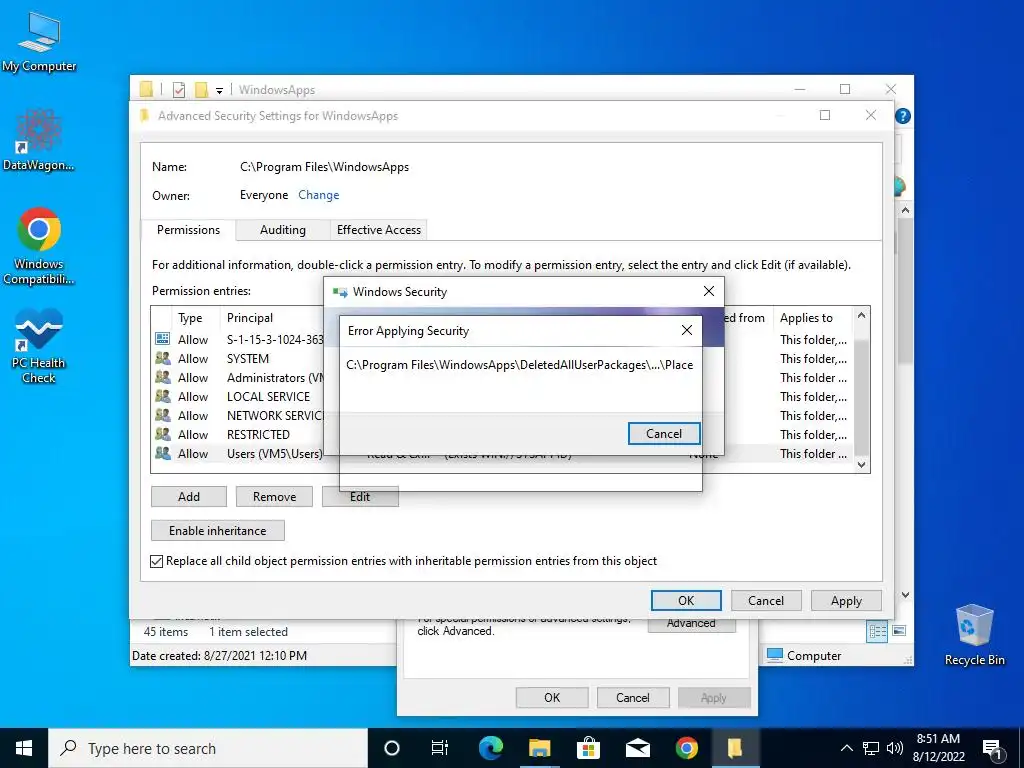This screenshot has width=1024, height=768.
Task: Launch Google Chrome from taskbar
Action: 686,748
